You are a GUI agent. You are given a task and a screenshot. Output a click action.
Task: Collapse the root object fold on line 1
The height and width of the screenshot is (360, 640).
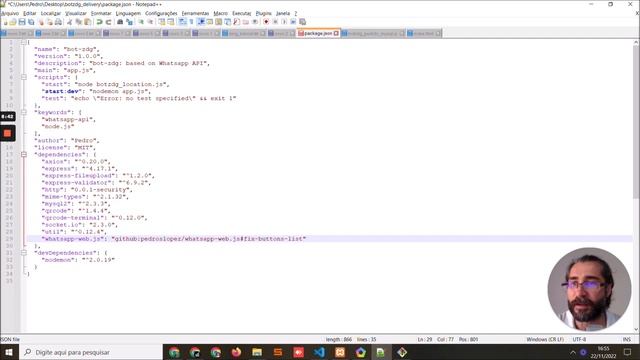pos(24,42)
